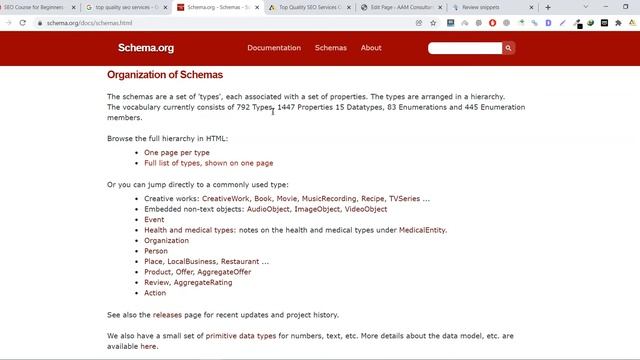Close the Review snippets tab
Image resolution: width=640 pixels, height=360 pixels.
click(x=531, y=7)
